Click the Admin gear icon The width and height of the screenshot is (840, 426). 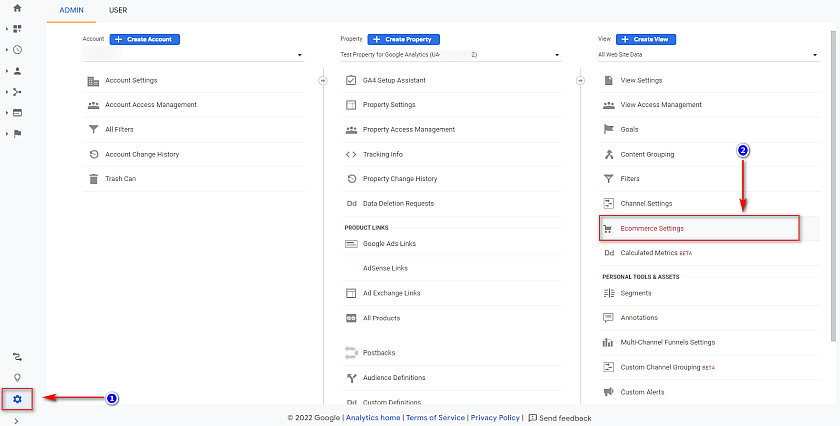tap(17, 399)
